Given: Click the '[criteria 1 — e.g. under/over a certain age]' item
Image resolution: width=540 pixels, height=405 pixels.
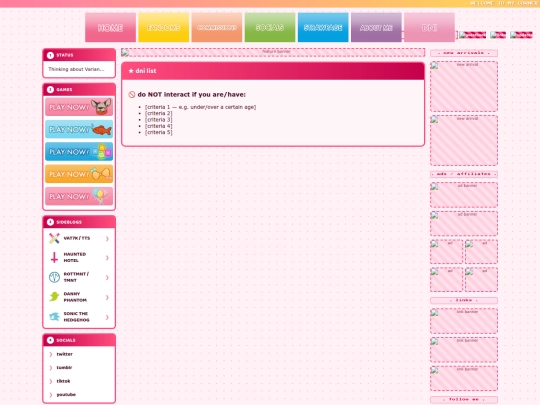Looking at the screenshot, I should [x=200, y=107].
